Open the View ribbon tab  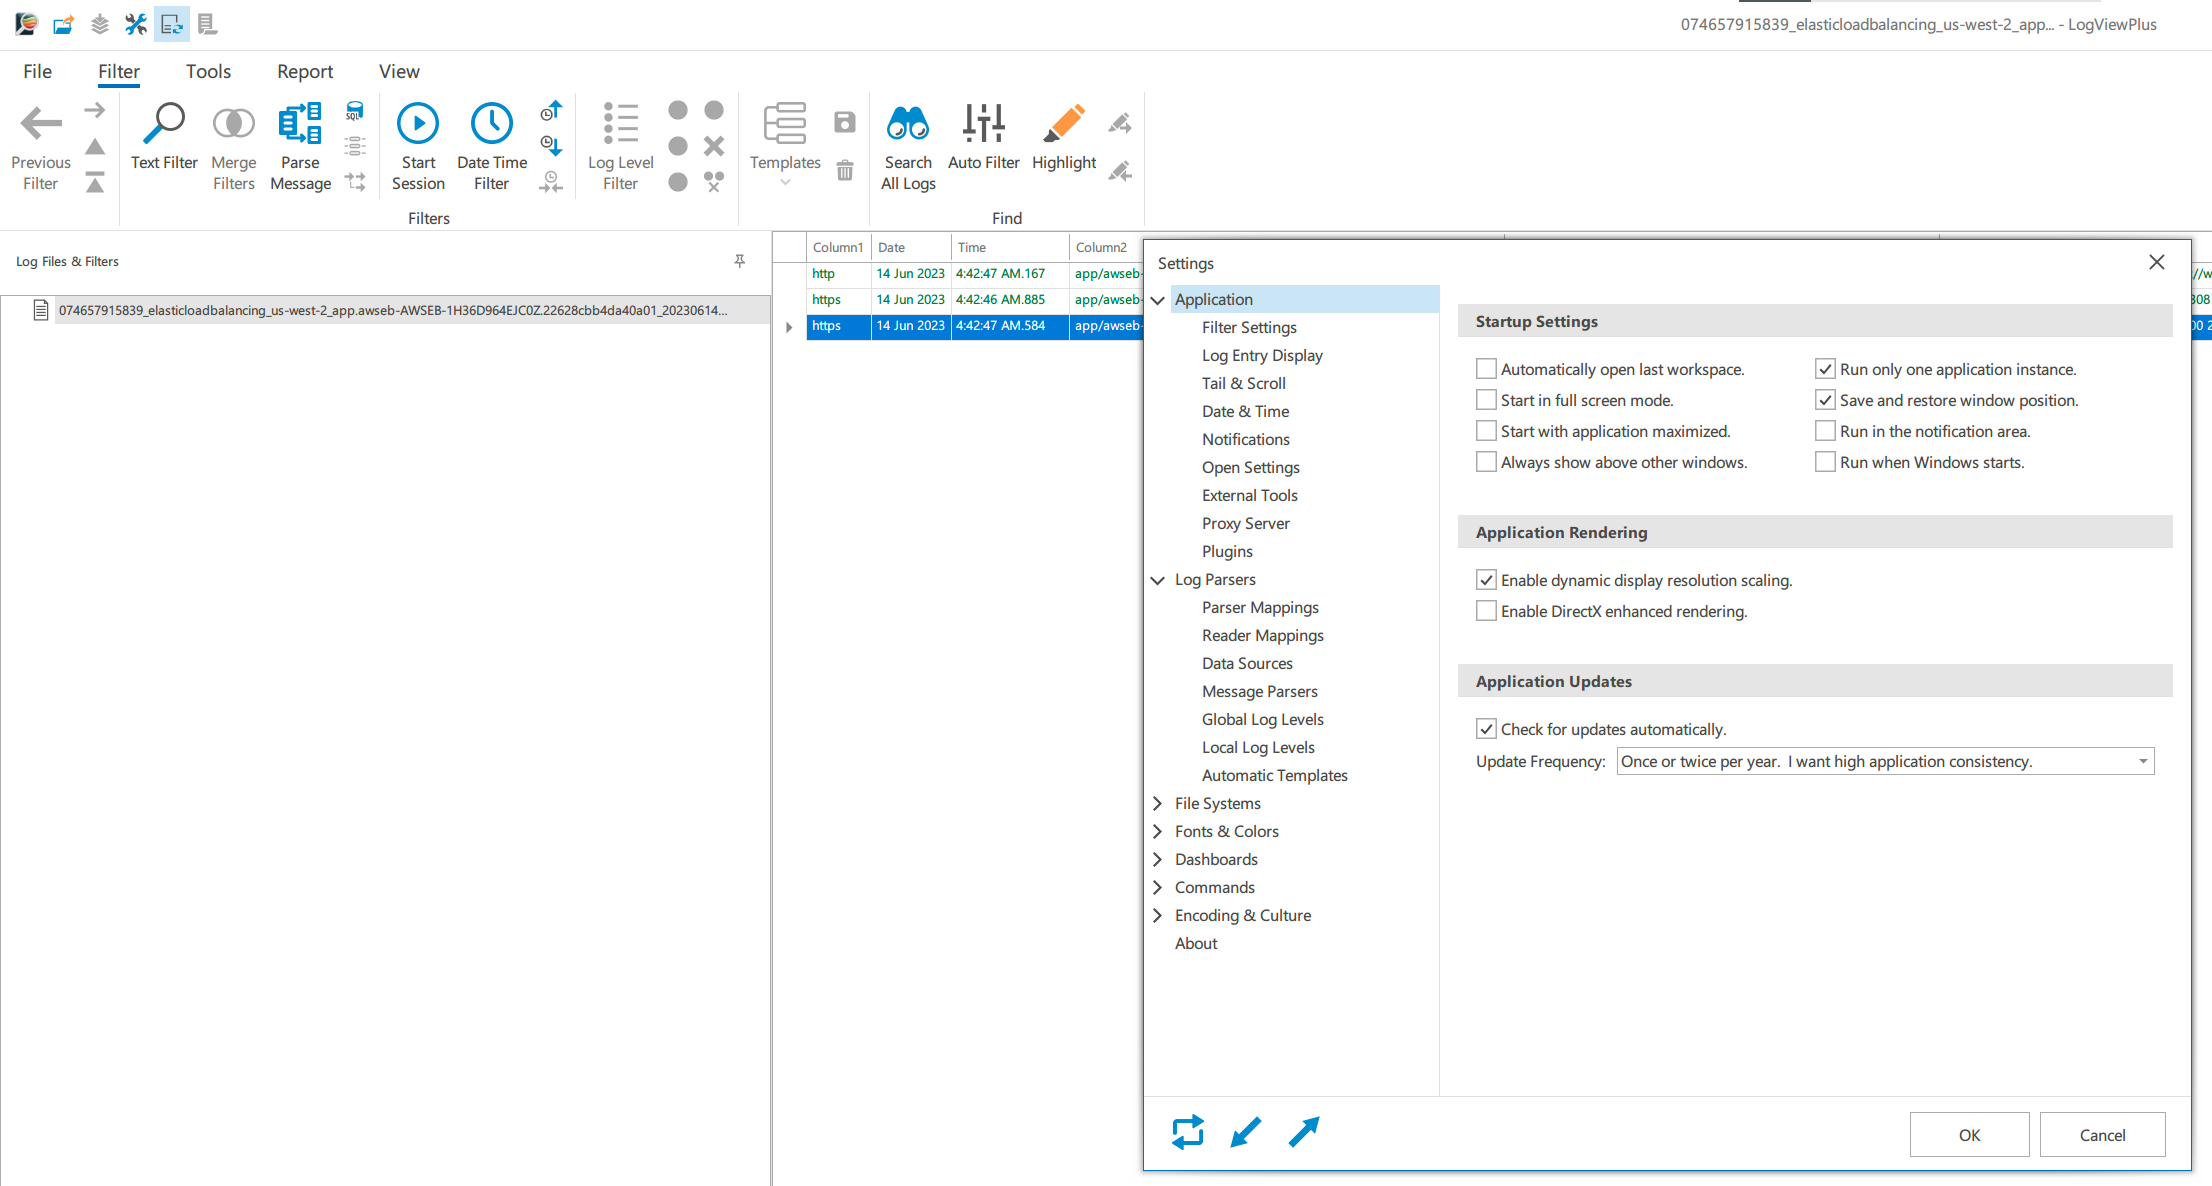[x=399, y=71]
